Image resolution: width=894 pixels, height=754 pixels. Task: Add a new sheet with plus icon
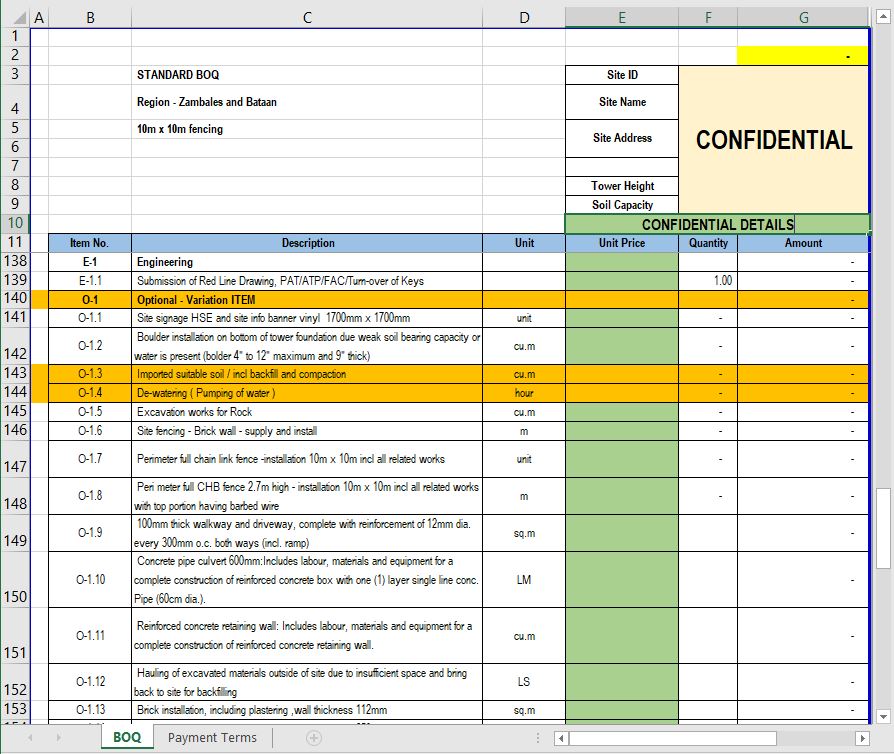coord(314,738)
